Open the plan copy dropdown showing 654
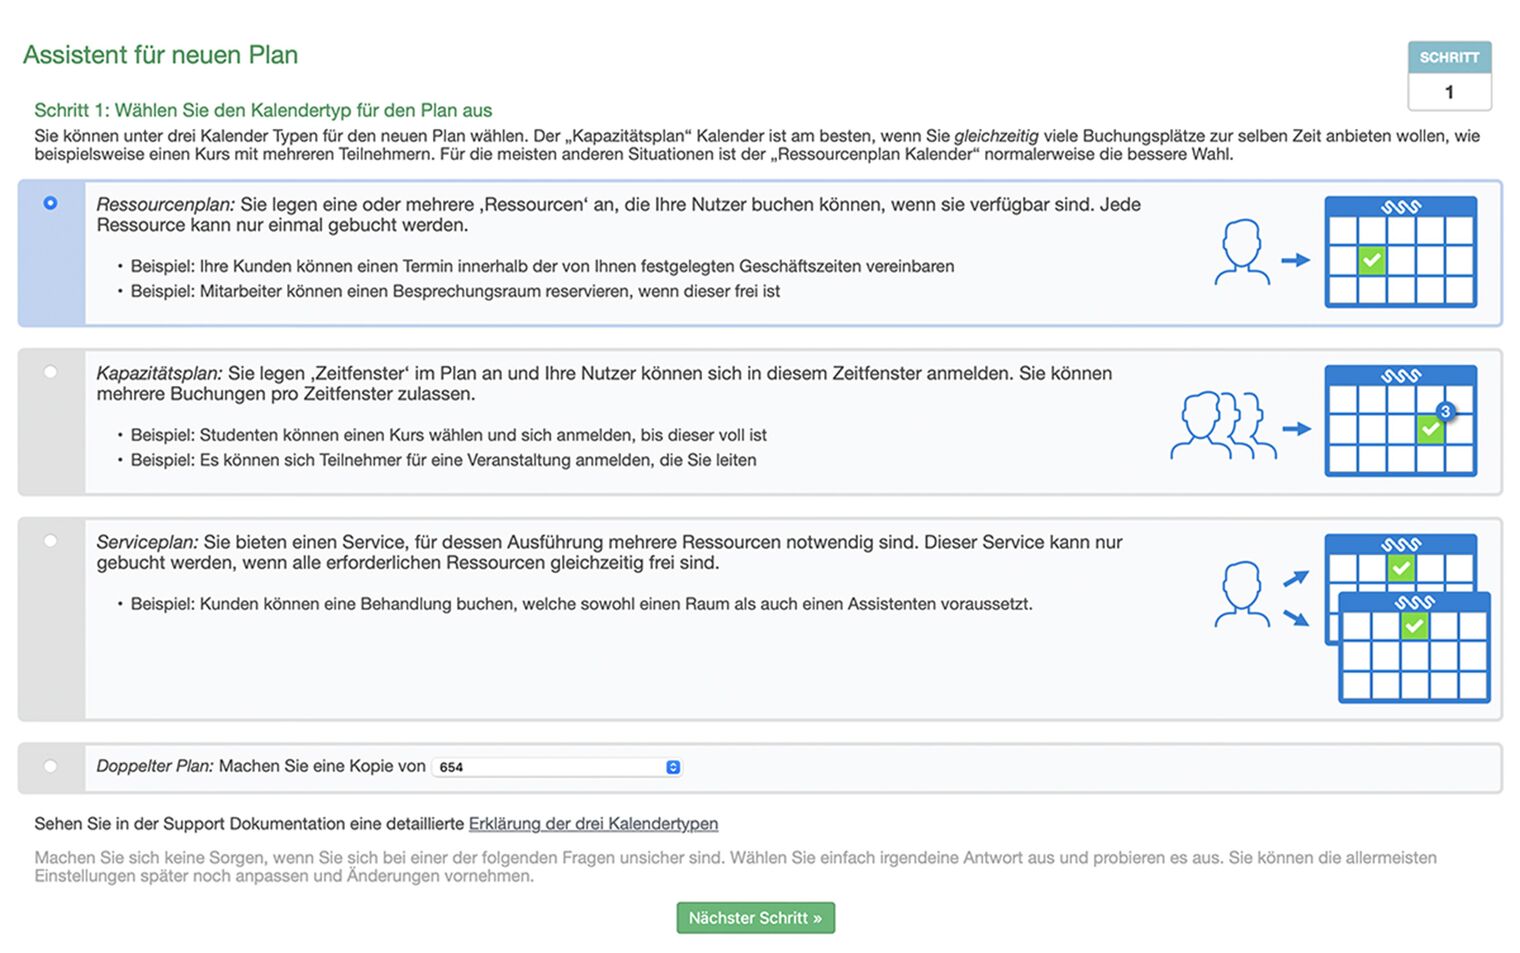Viewport: 1520px width, 953px height. (x=558, y=767)
